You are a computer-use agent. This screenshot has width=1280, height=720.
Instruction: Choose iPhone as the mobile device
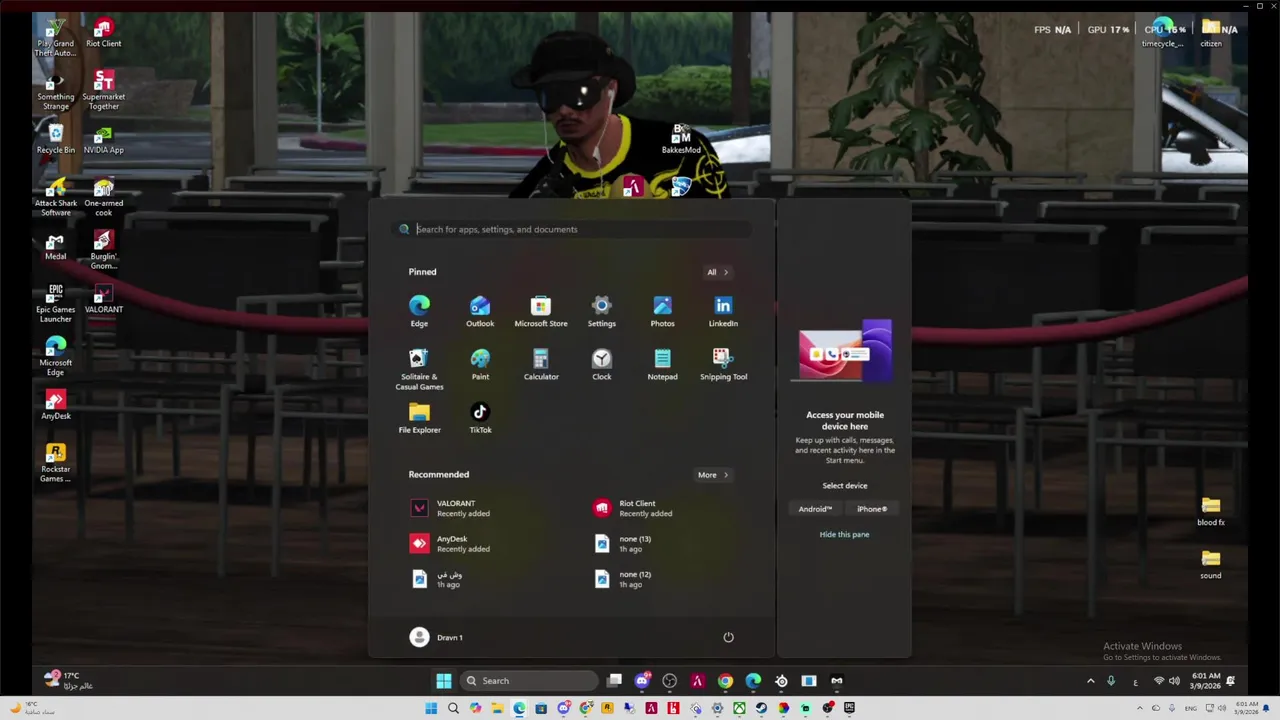click(x=872, y=509)
